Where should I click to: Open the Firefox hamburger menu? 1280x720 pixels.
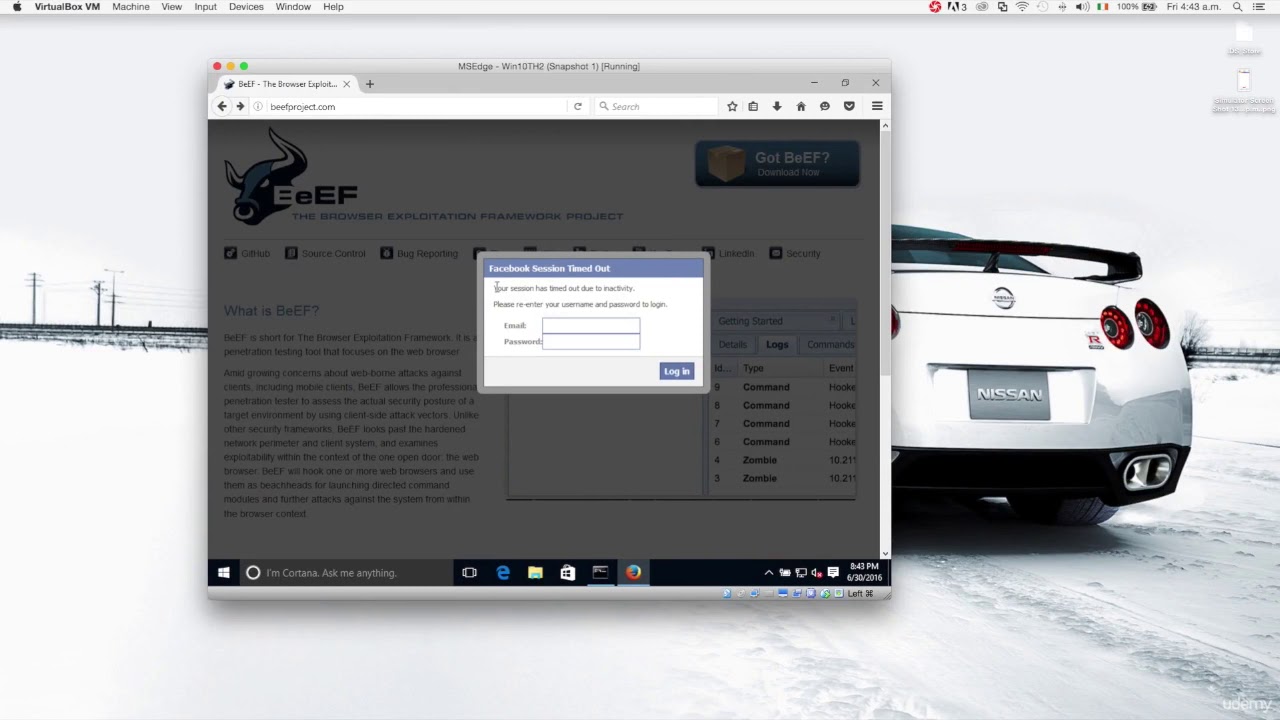pyautogui.click(x=877, y=106)
